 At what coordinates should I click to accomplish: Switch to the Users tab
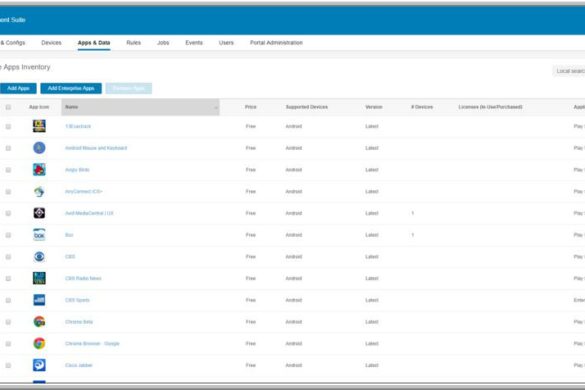click(226, 43)
